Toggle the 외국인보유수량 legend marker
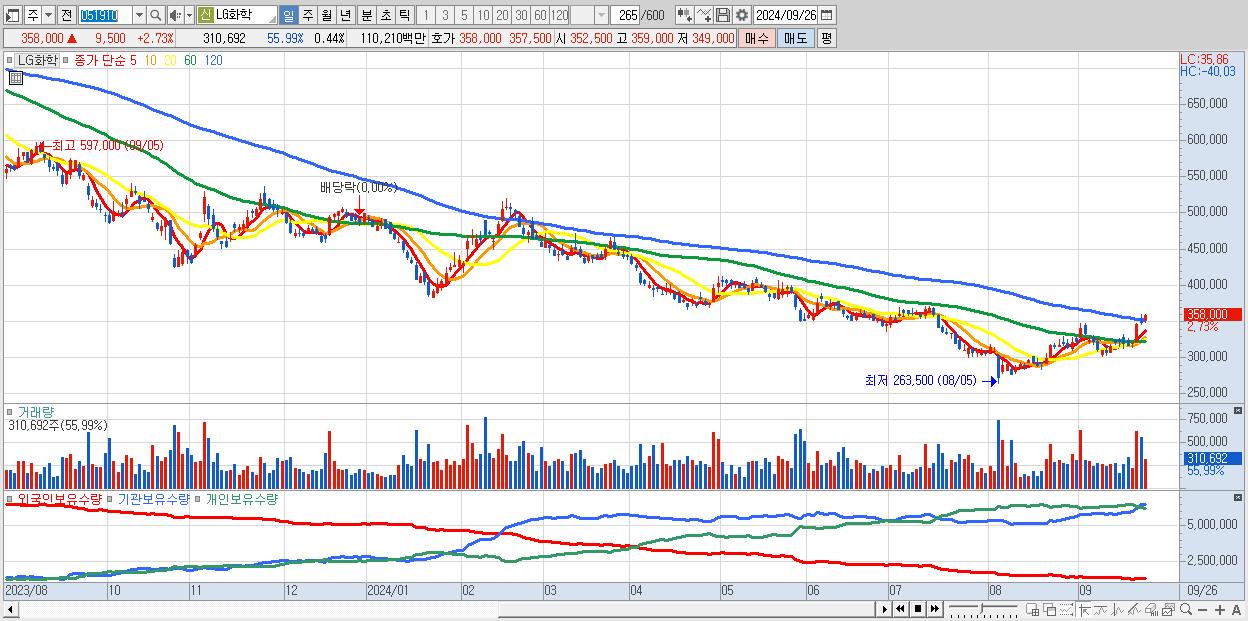This screenshot has width=1248, height=621. [x=9, y=498]
